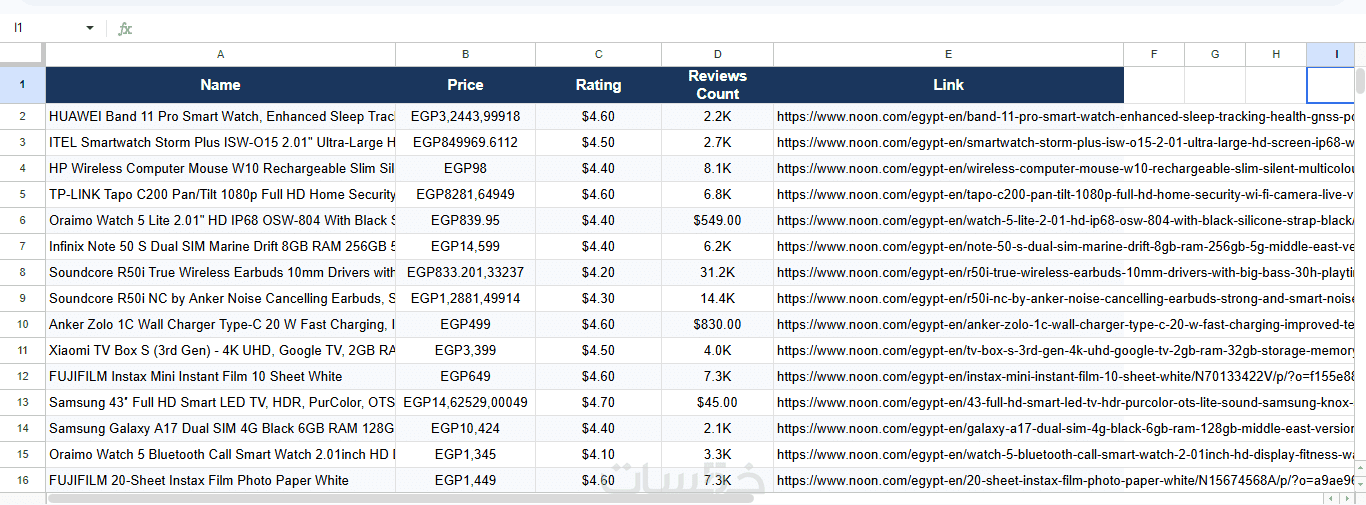Select column B header
This screenshot has height=505, width=1366.
(x=465, y=54)
